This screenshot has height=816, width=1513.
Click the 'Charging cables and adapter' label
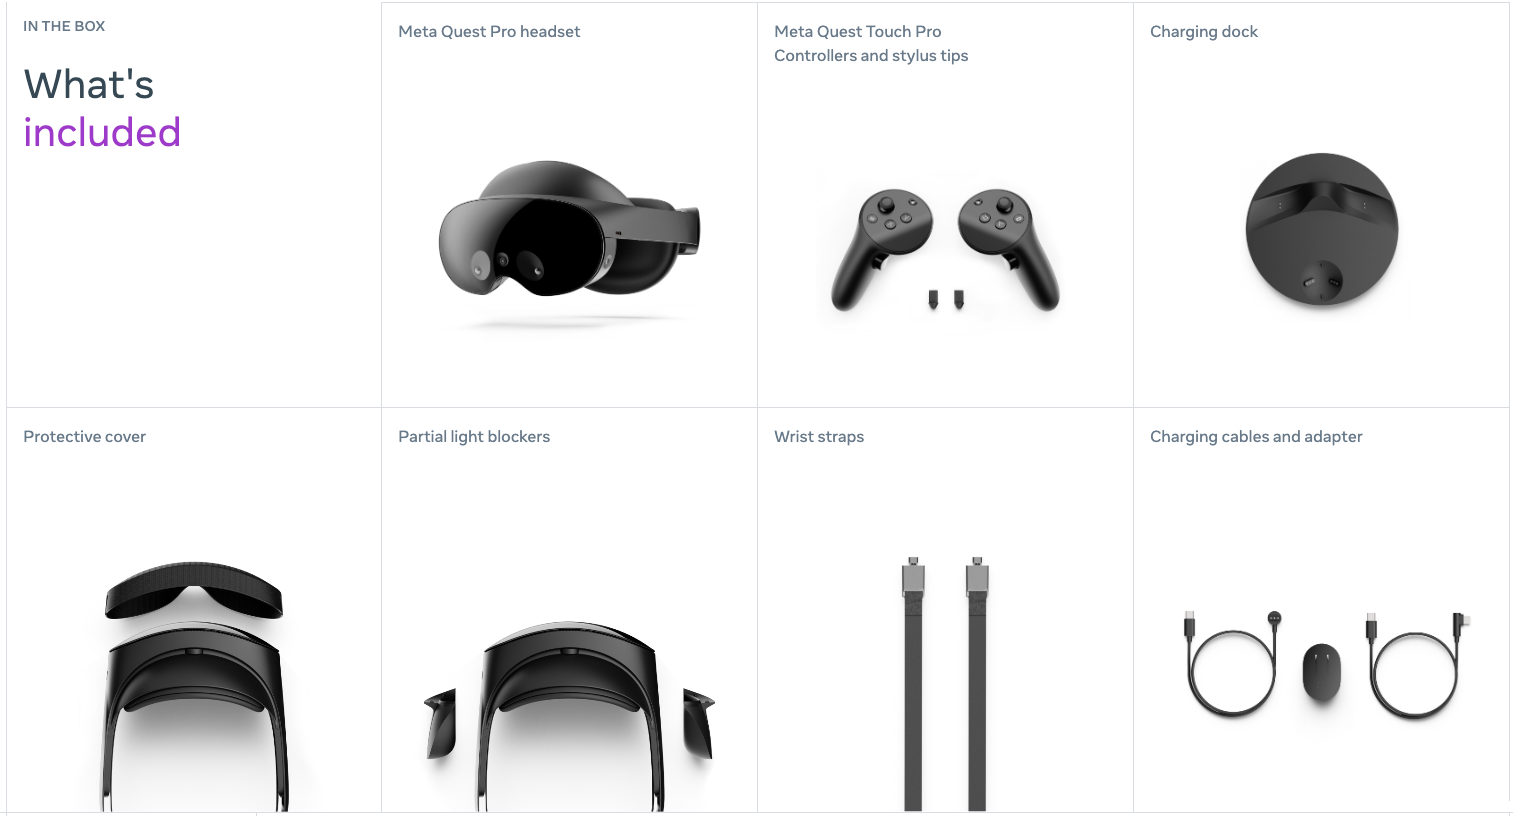[x=1256, y=437]
